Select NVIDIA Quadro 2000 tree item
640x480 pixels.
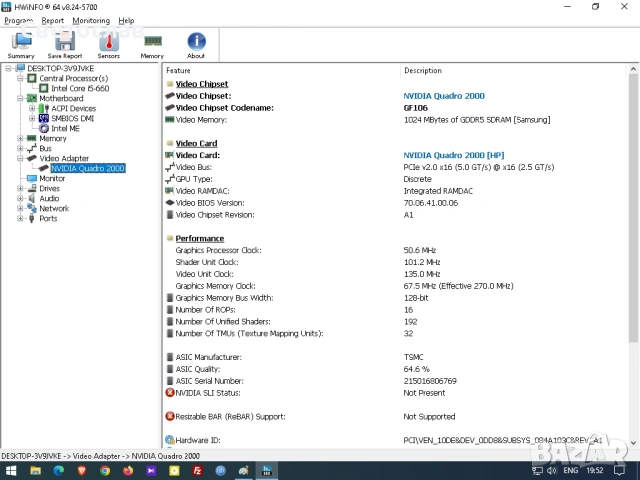88,168
